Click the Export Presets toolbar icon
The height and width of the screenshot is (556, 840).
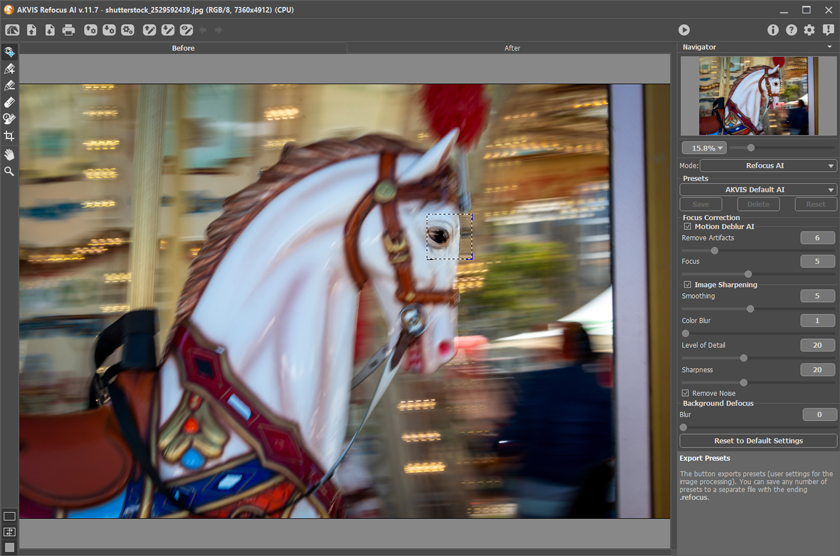109,30
